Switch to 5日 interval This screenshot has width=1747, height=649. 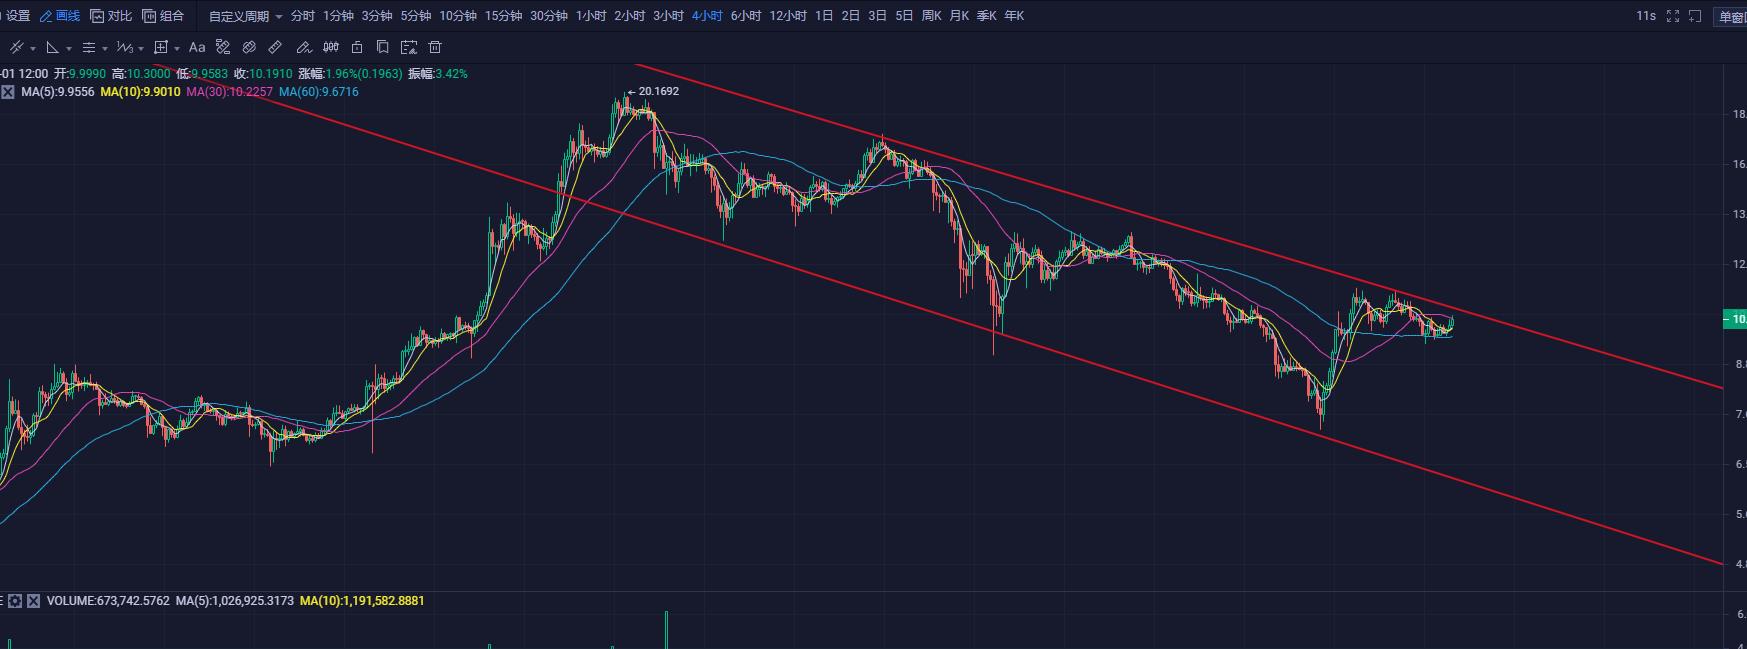click(904, 16)
